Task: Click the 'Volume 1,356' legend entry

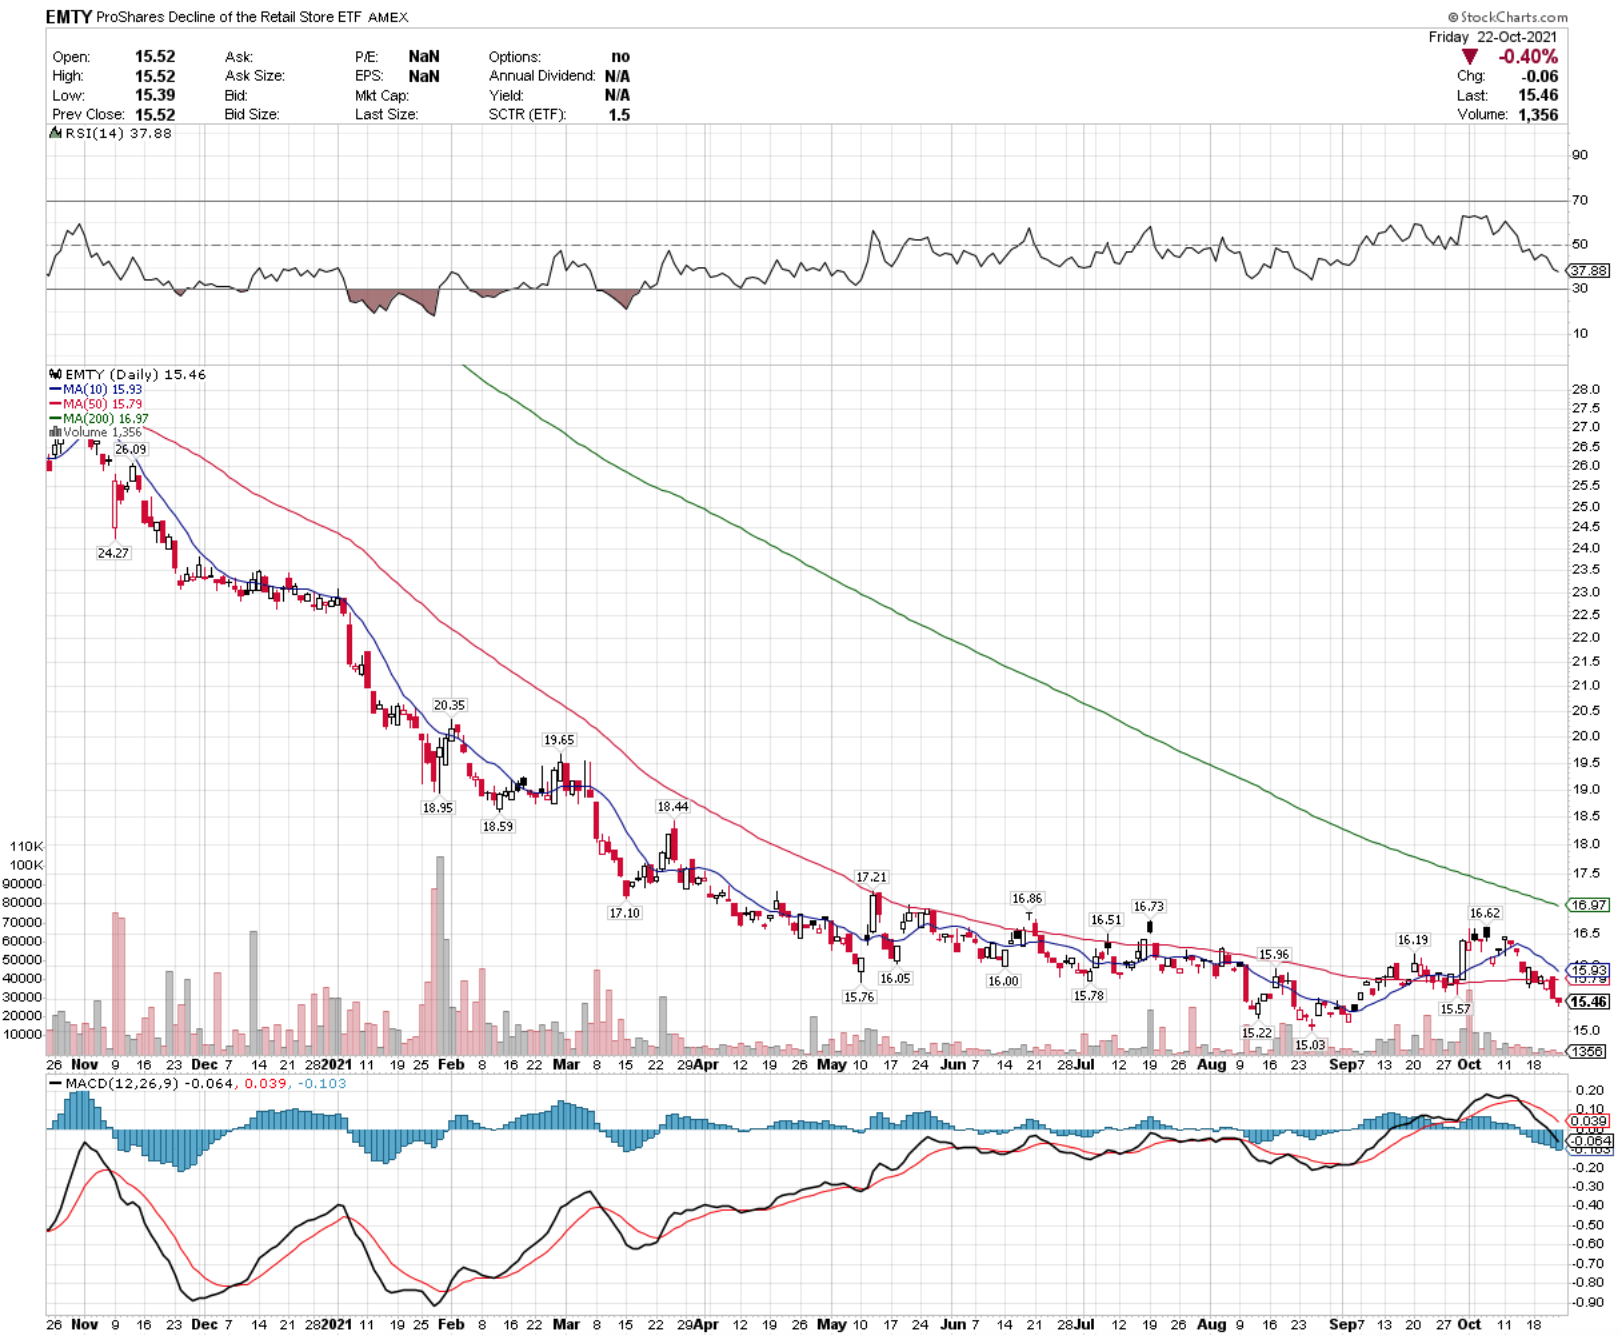Action: pyautogui.click(x=102, y=432)
